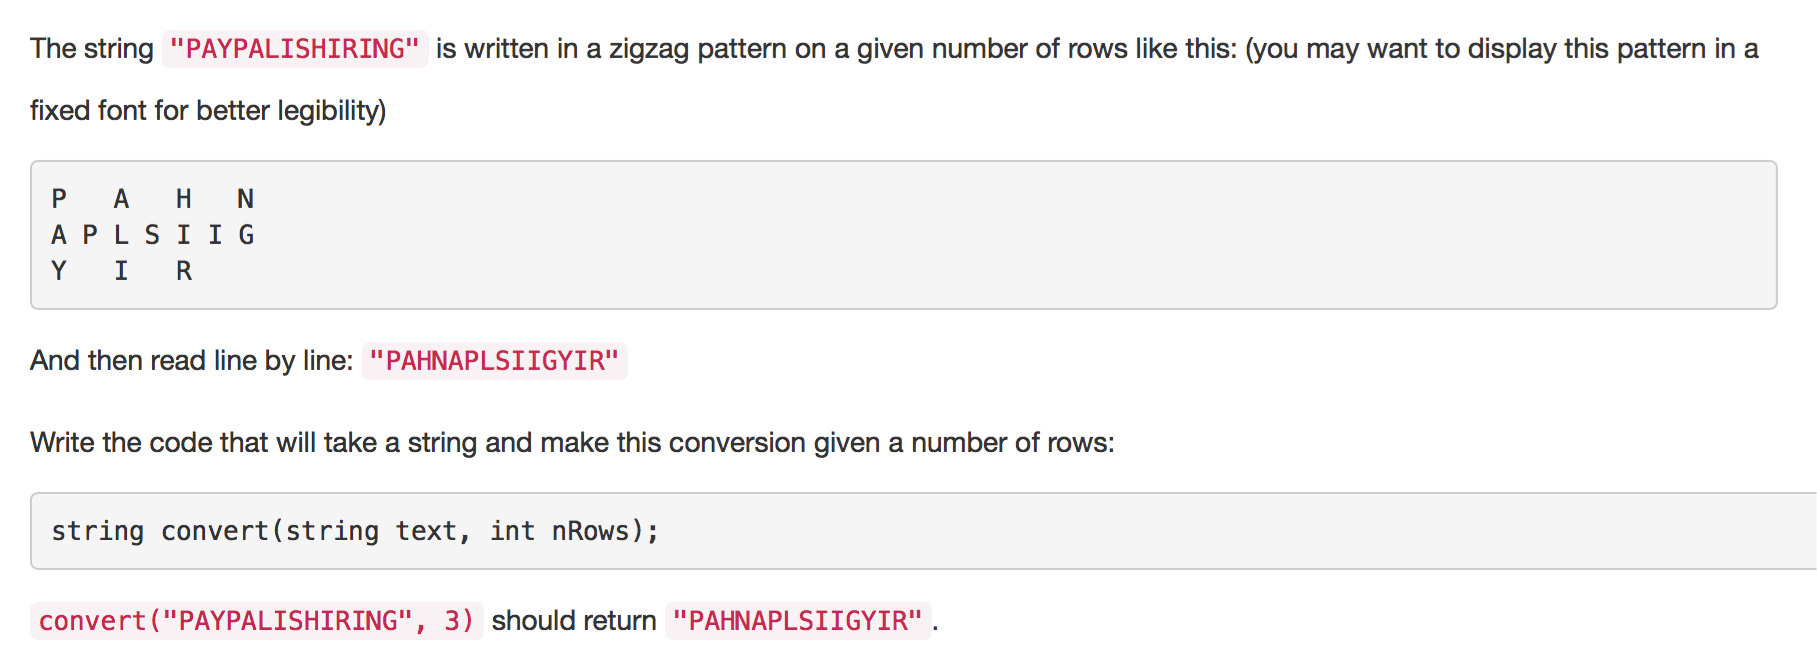The width and height of the screenshot is (1817, 655).
Task: Click the "PAHNAPLSIIGYIR" code after read line by line
Action: tap(494, 361)
